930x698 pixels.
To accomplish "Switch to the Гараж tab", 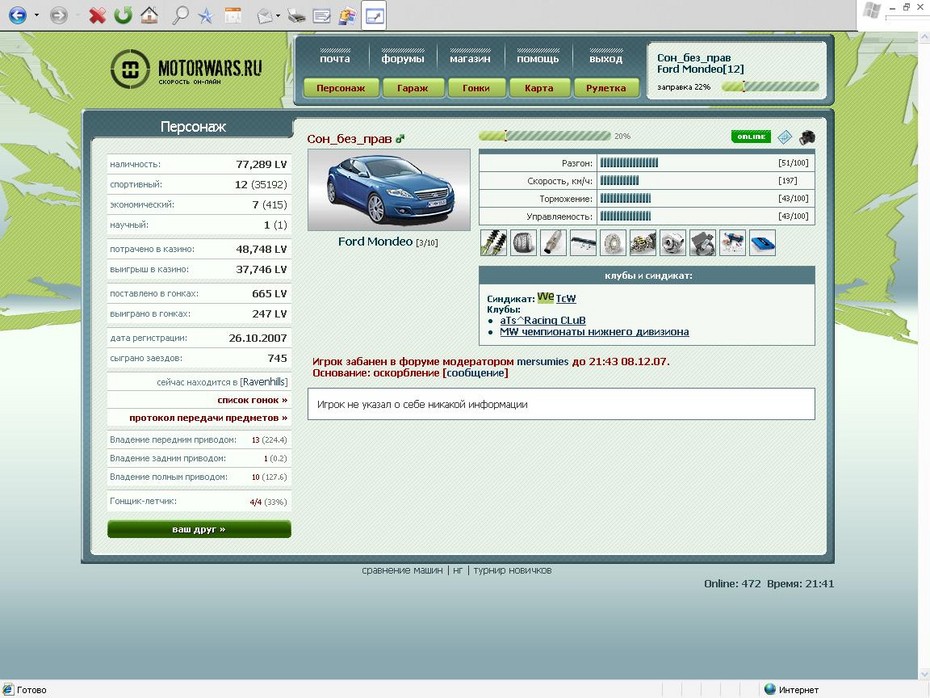I will [x=413, y=88].
